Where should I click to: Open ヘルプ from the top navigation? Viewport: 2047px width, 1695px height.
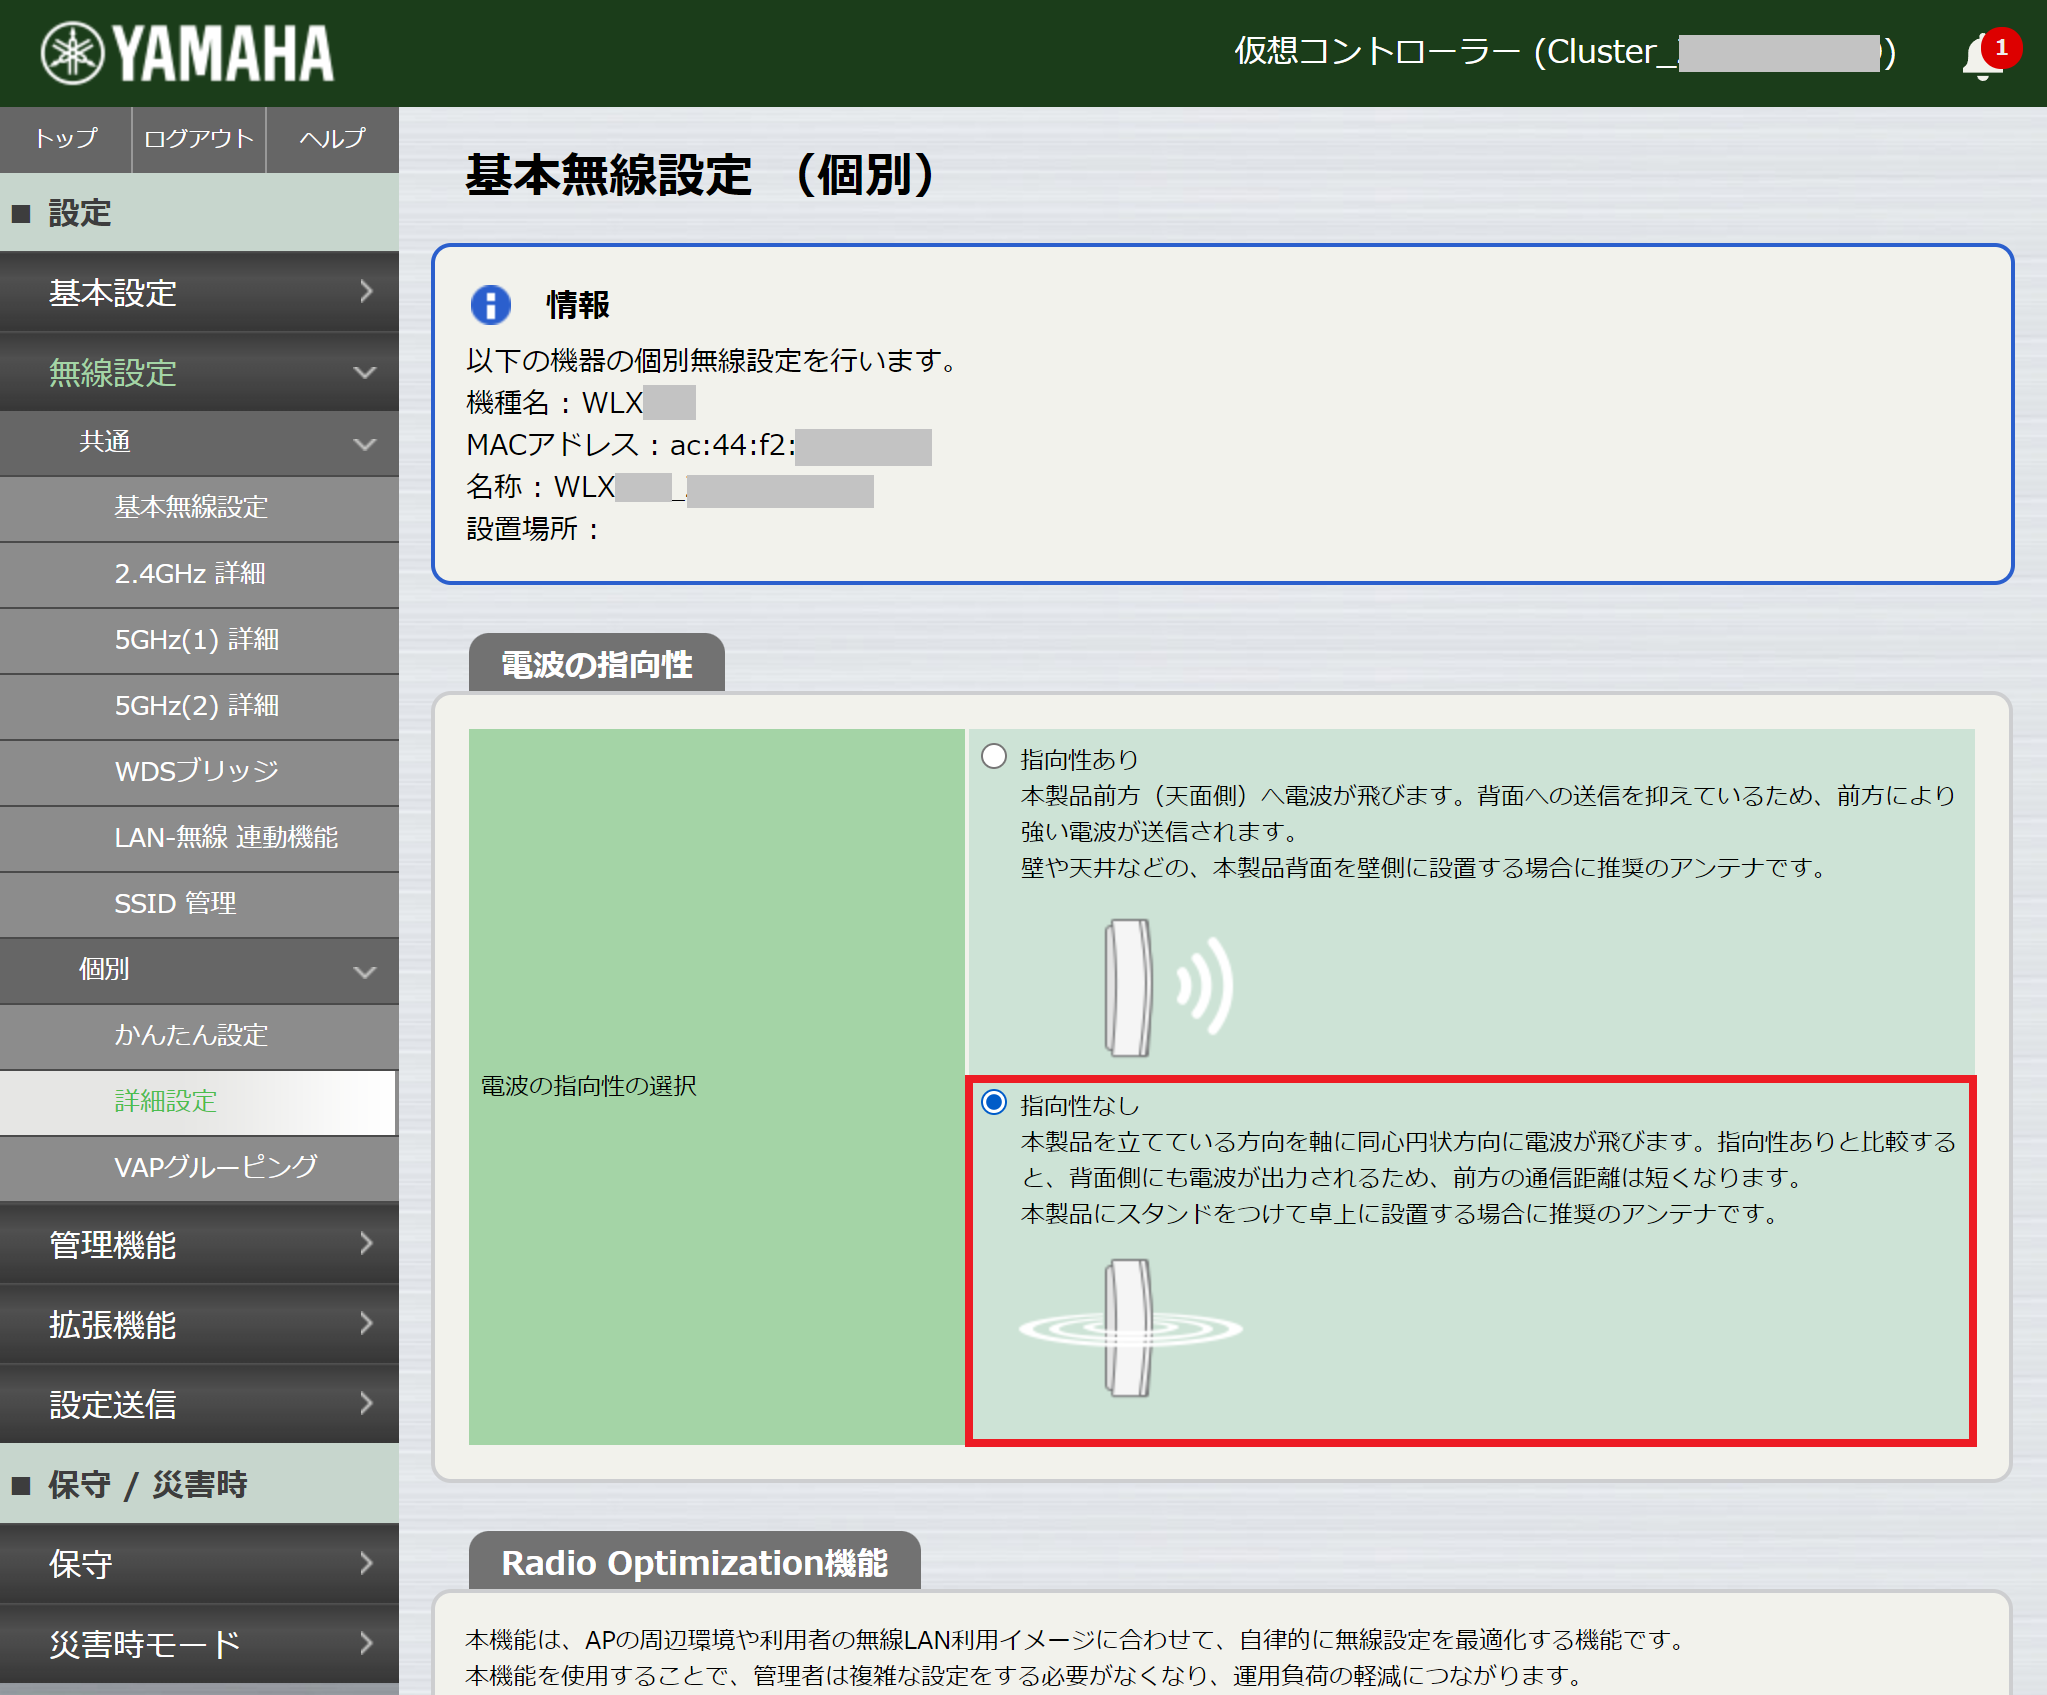point(331,140)
